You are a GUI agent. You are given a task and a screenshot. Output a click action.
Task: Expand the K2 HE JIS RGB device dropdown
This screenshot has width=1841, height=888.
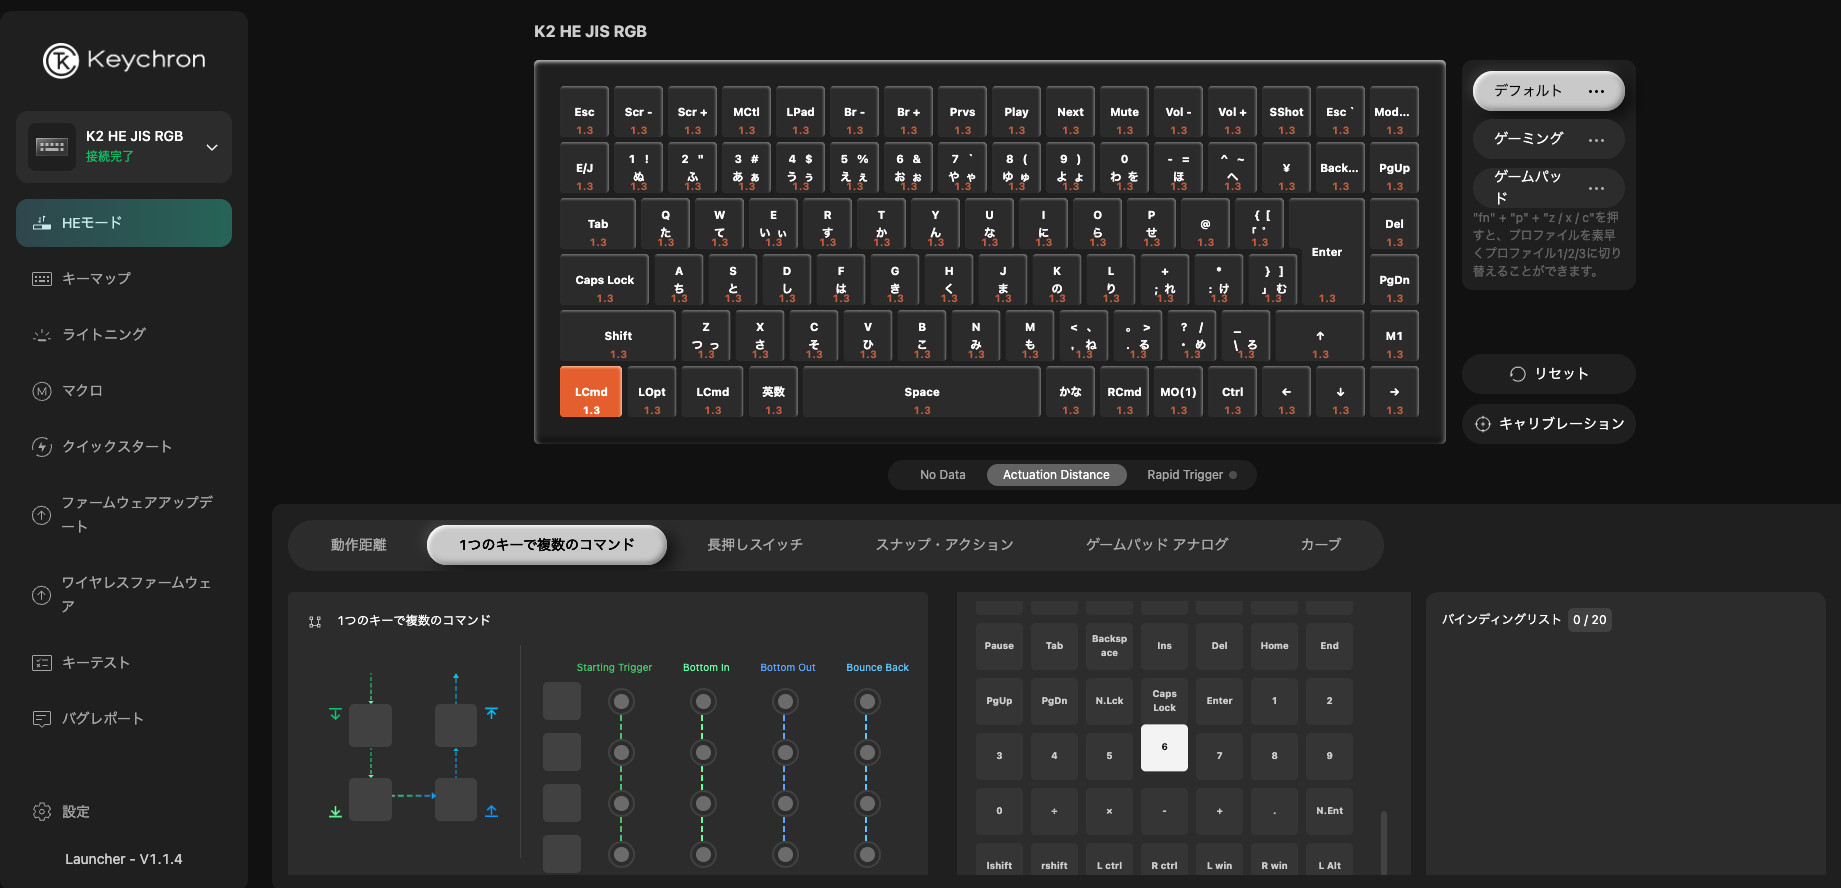[x=212, y=147]
